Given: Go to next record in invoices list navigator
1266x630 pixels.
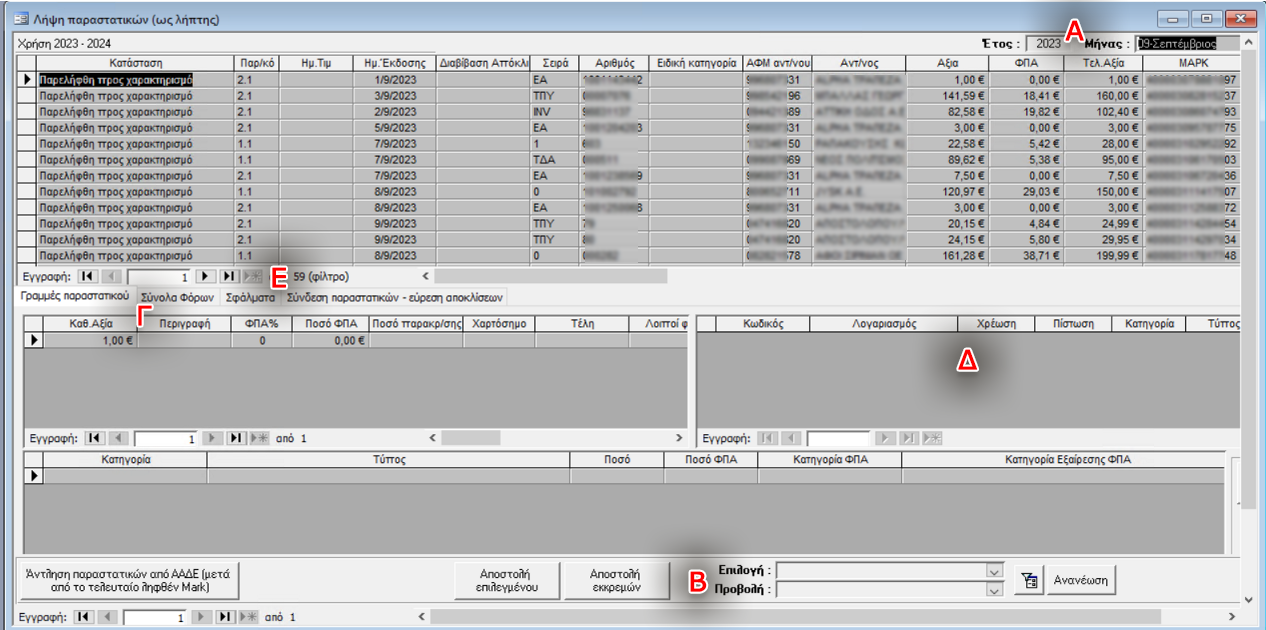Looking at the screenshot, I should [205, 276].
